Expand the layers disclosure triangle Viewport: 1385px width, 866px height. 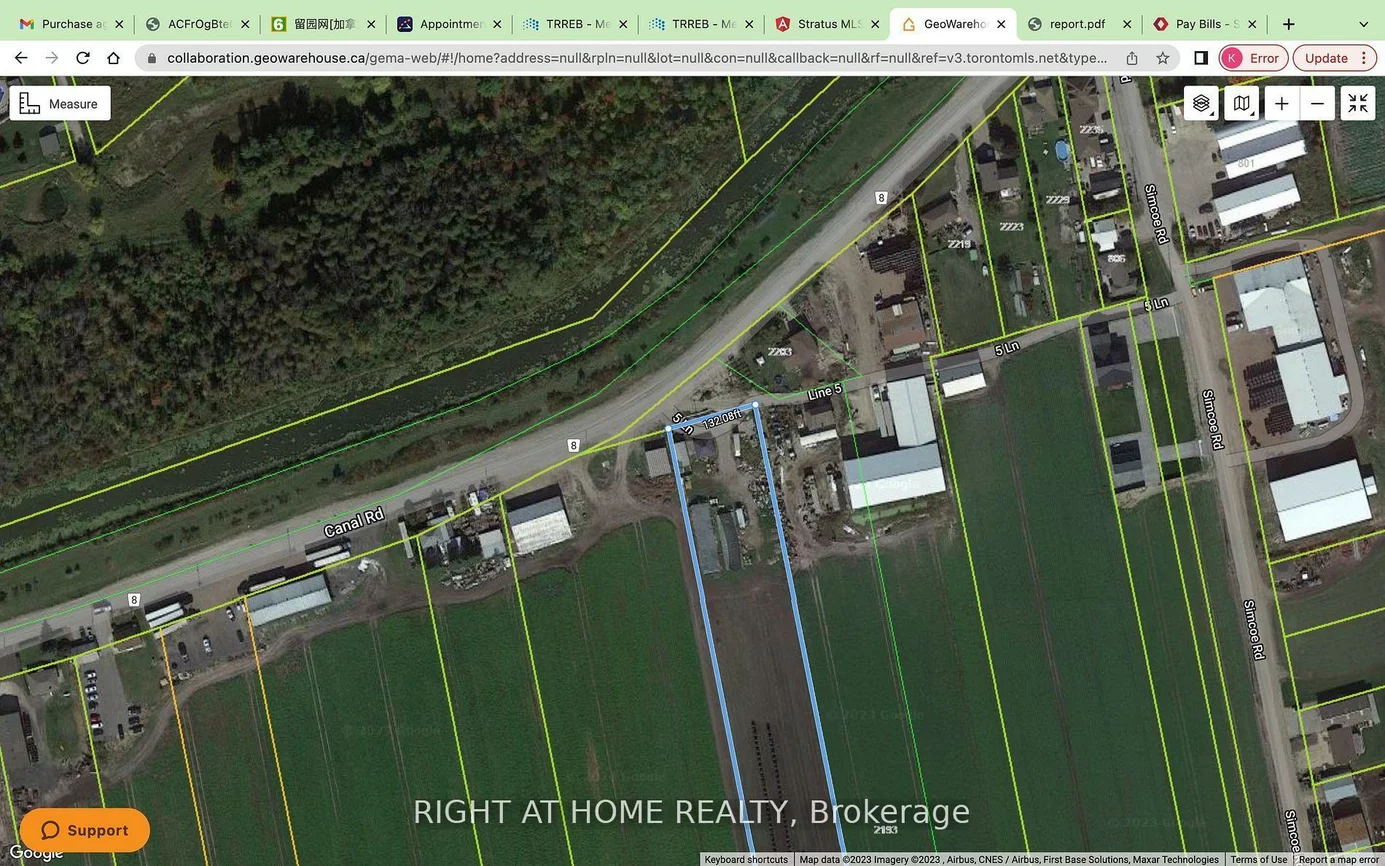(1212, 116)
